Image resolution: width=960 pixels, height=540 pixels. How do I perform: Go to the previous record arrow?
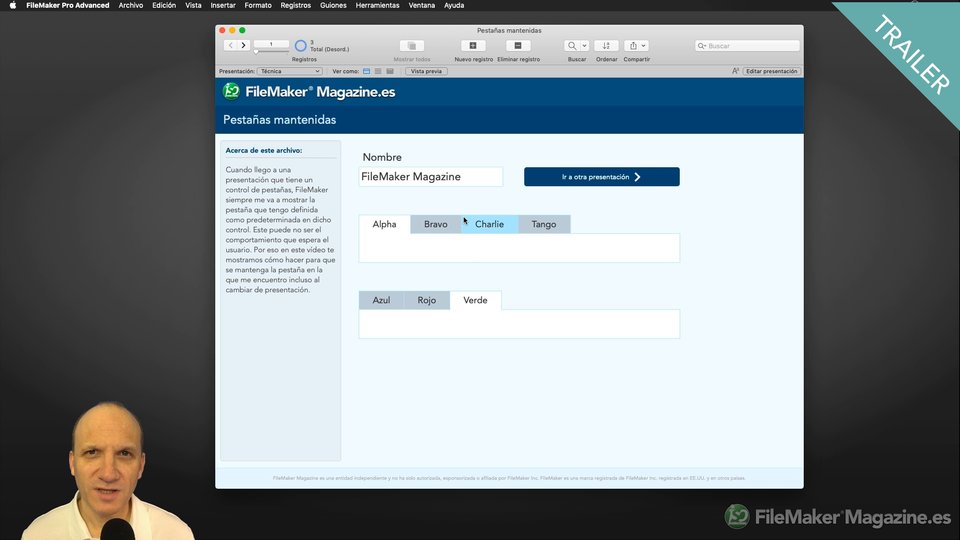coord(230,45)
